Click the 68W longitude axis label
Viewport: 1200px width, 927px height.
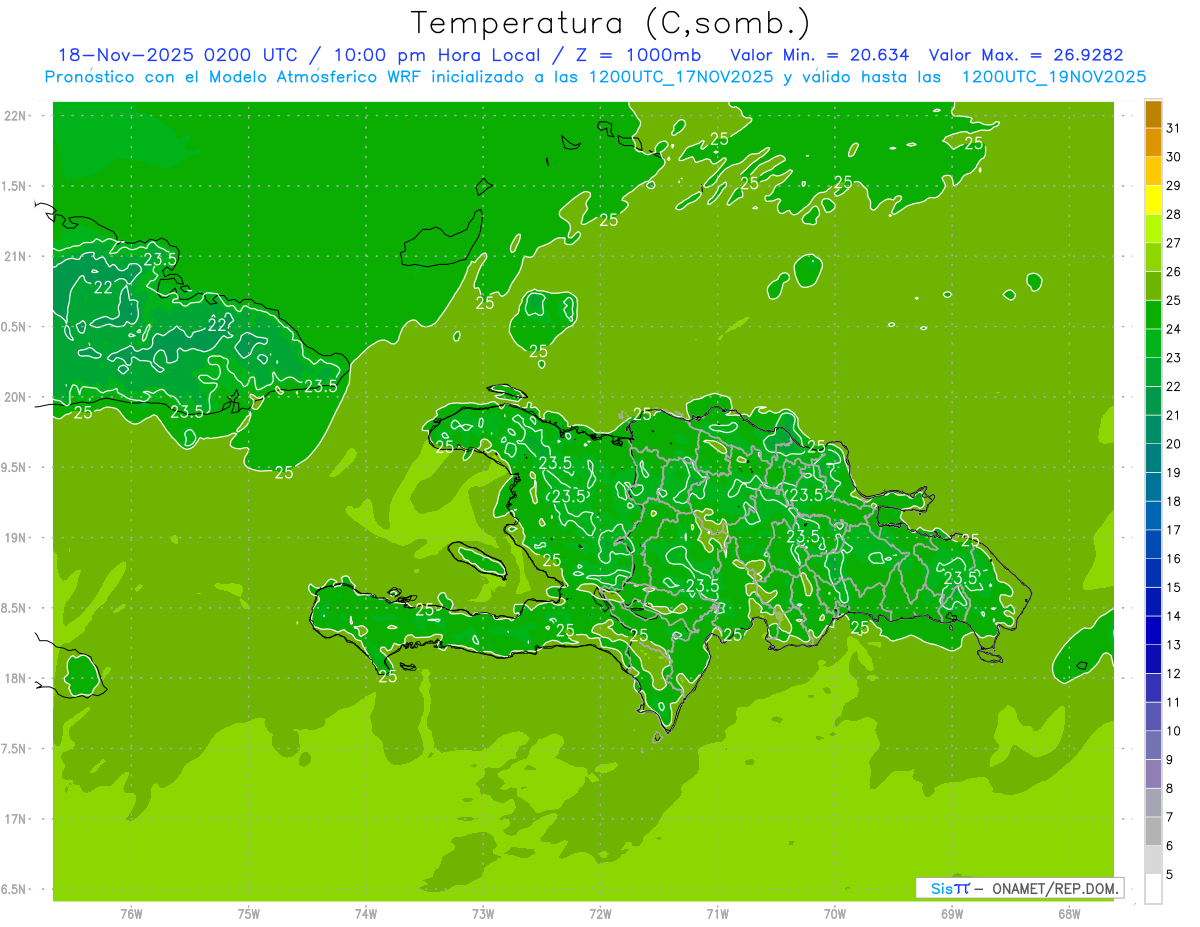[1068, 913]
